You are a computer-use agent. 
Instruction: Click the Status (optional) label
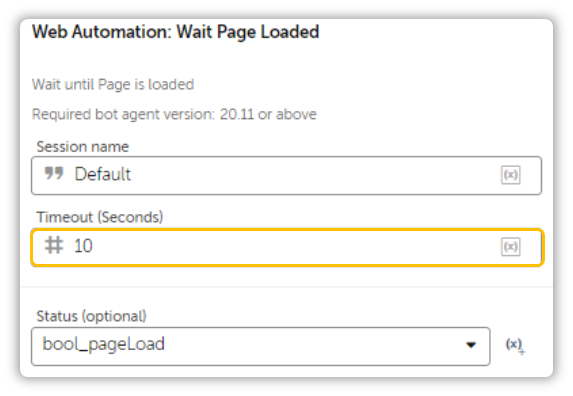pyautogui.click(x=91, y=316)
